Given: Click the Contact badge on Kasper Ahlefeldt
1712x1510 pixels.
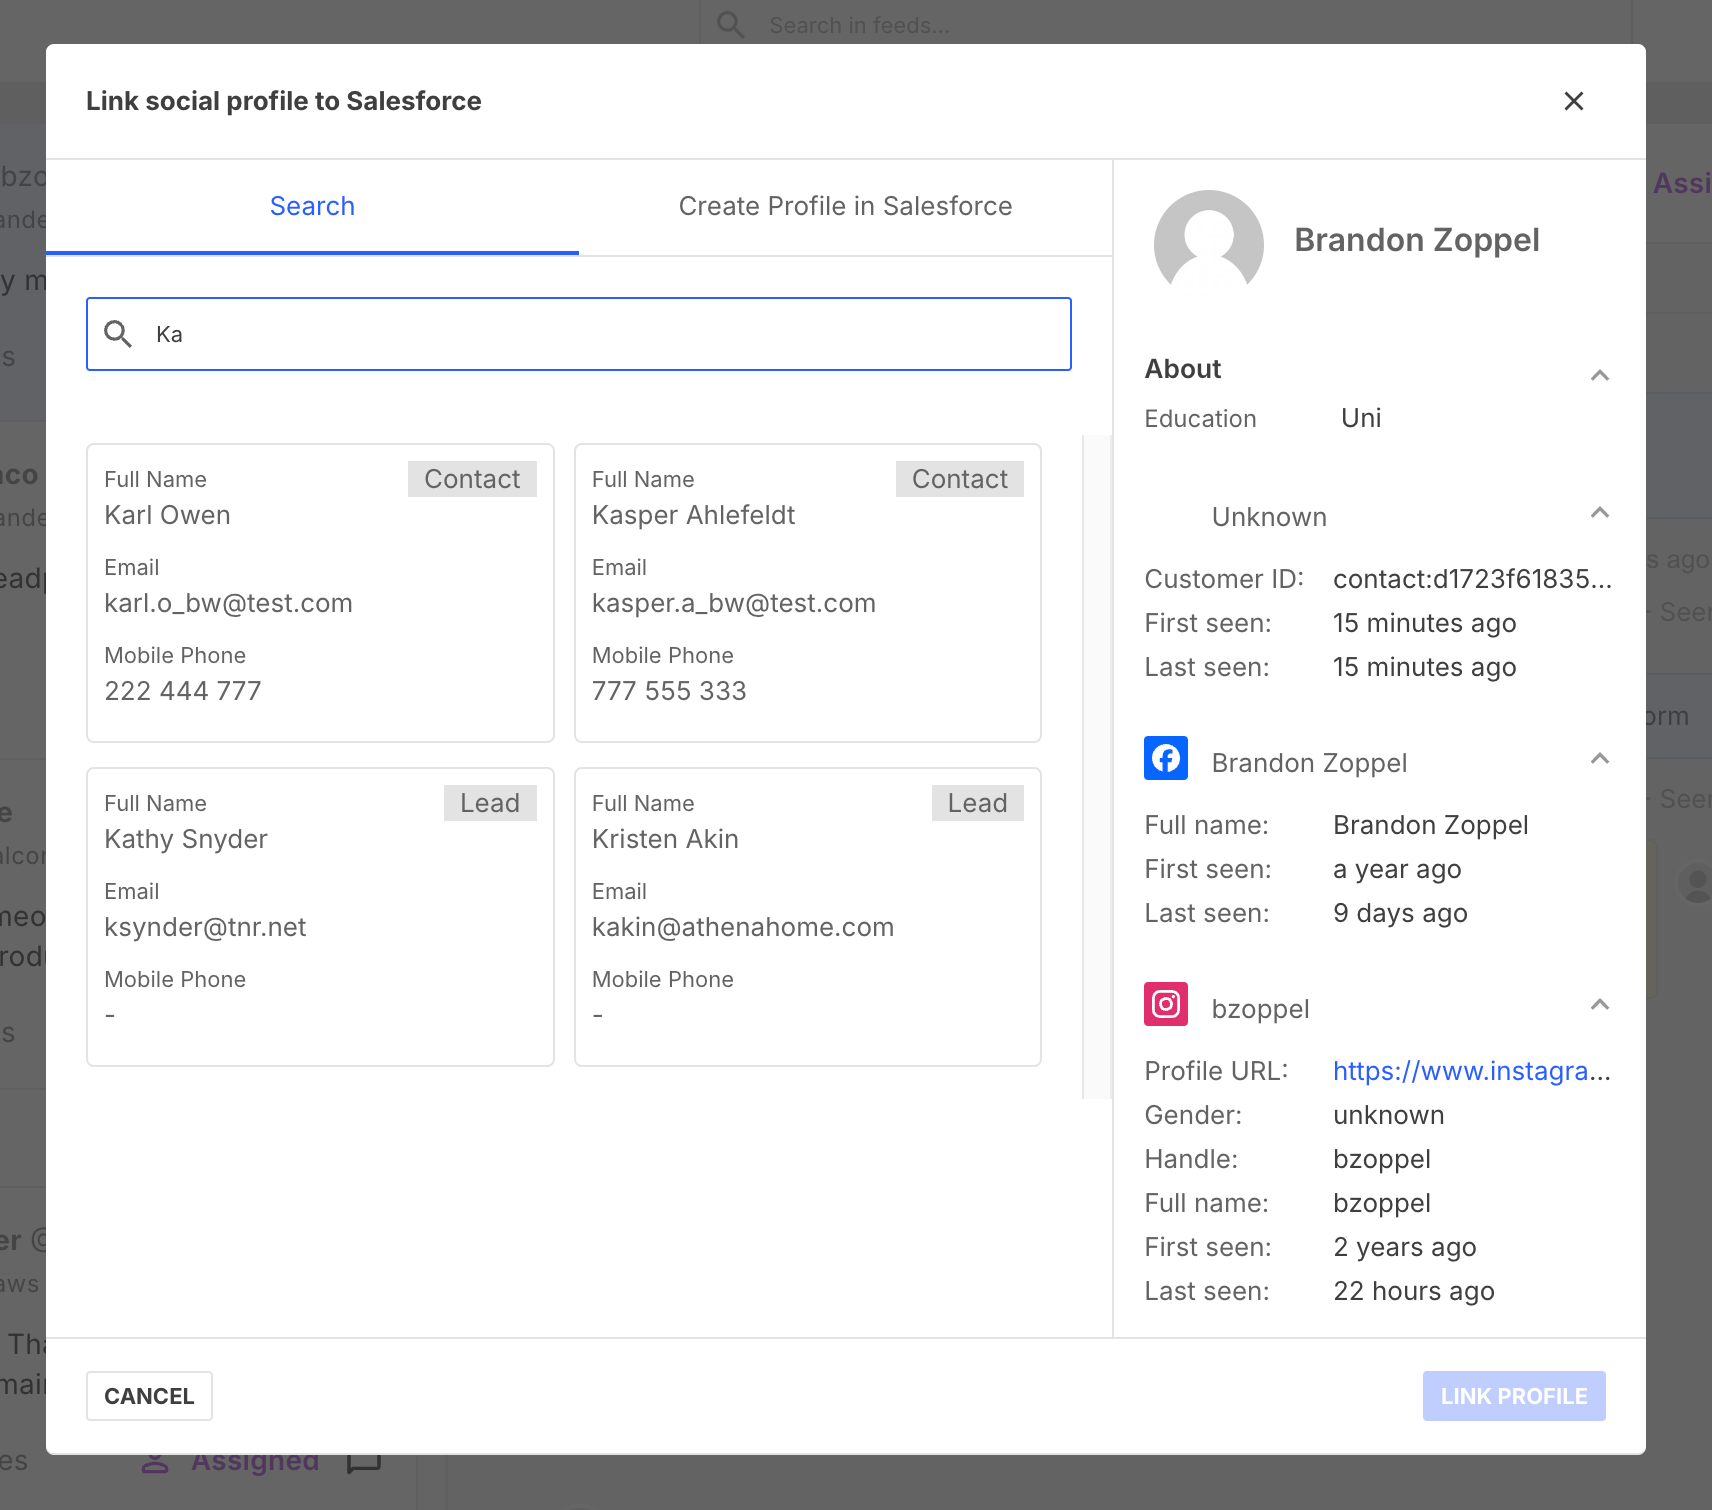Looking at the screenshot, I should pyautogui.click(x=960, y=479).
